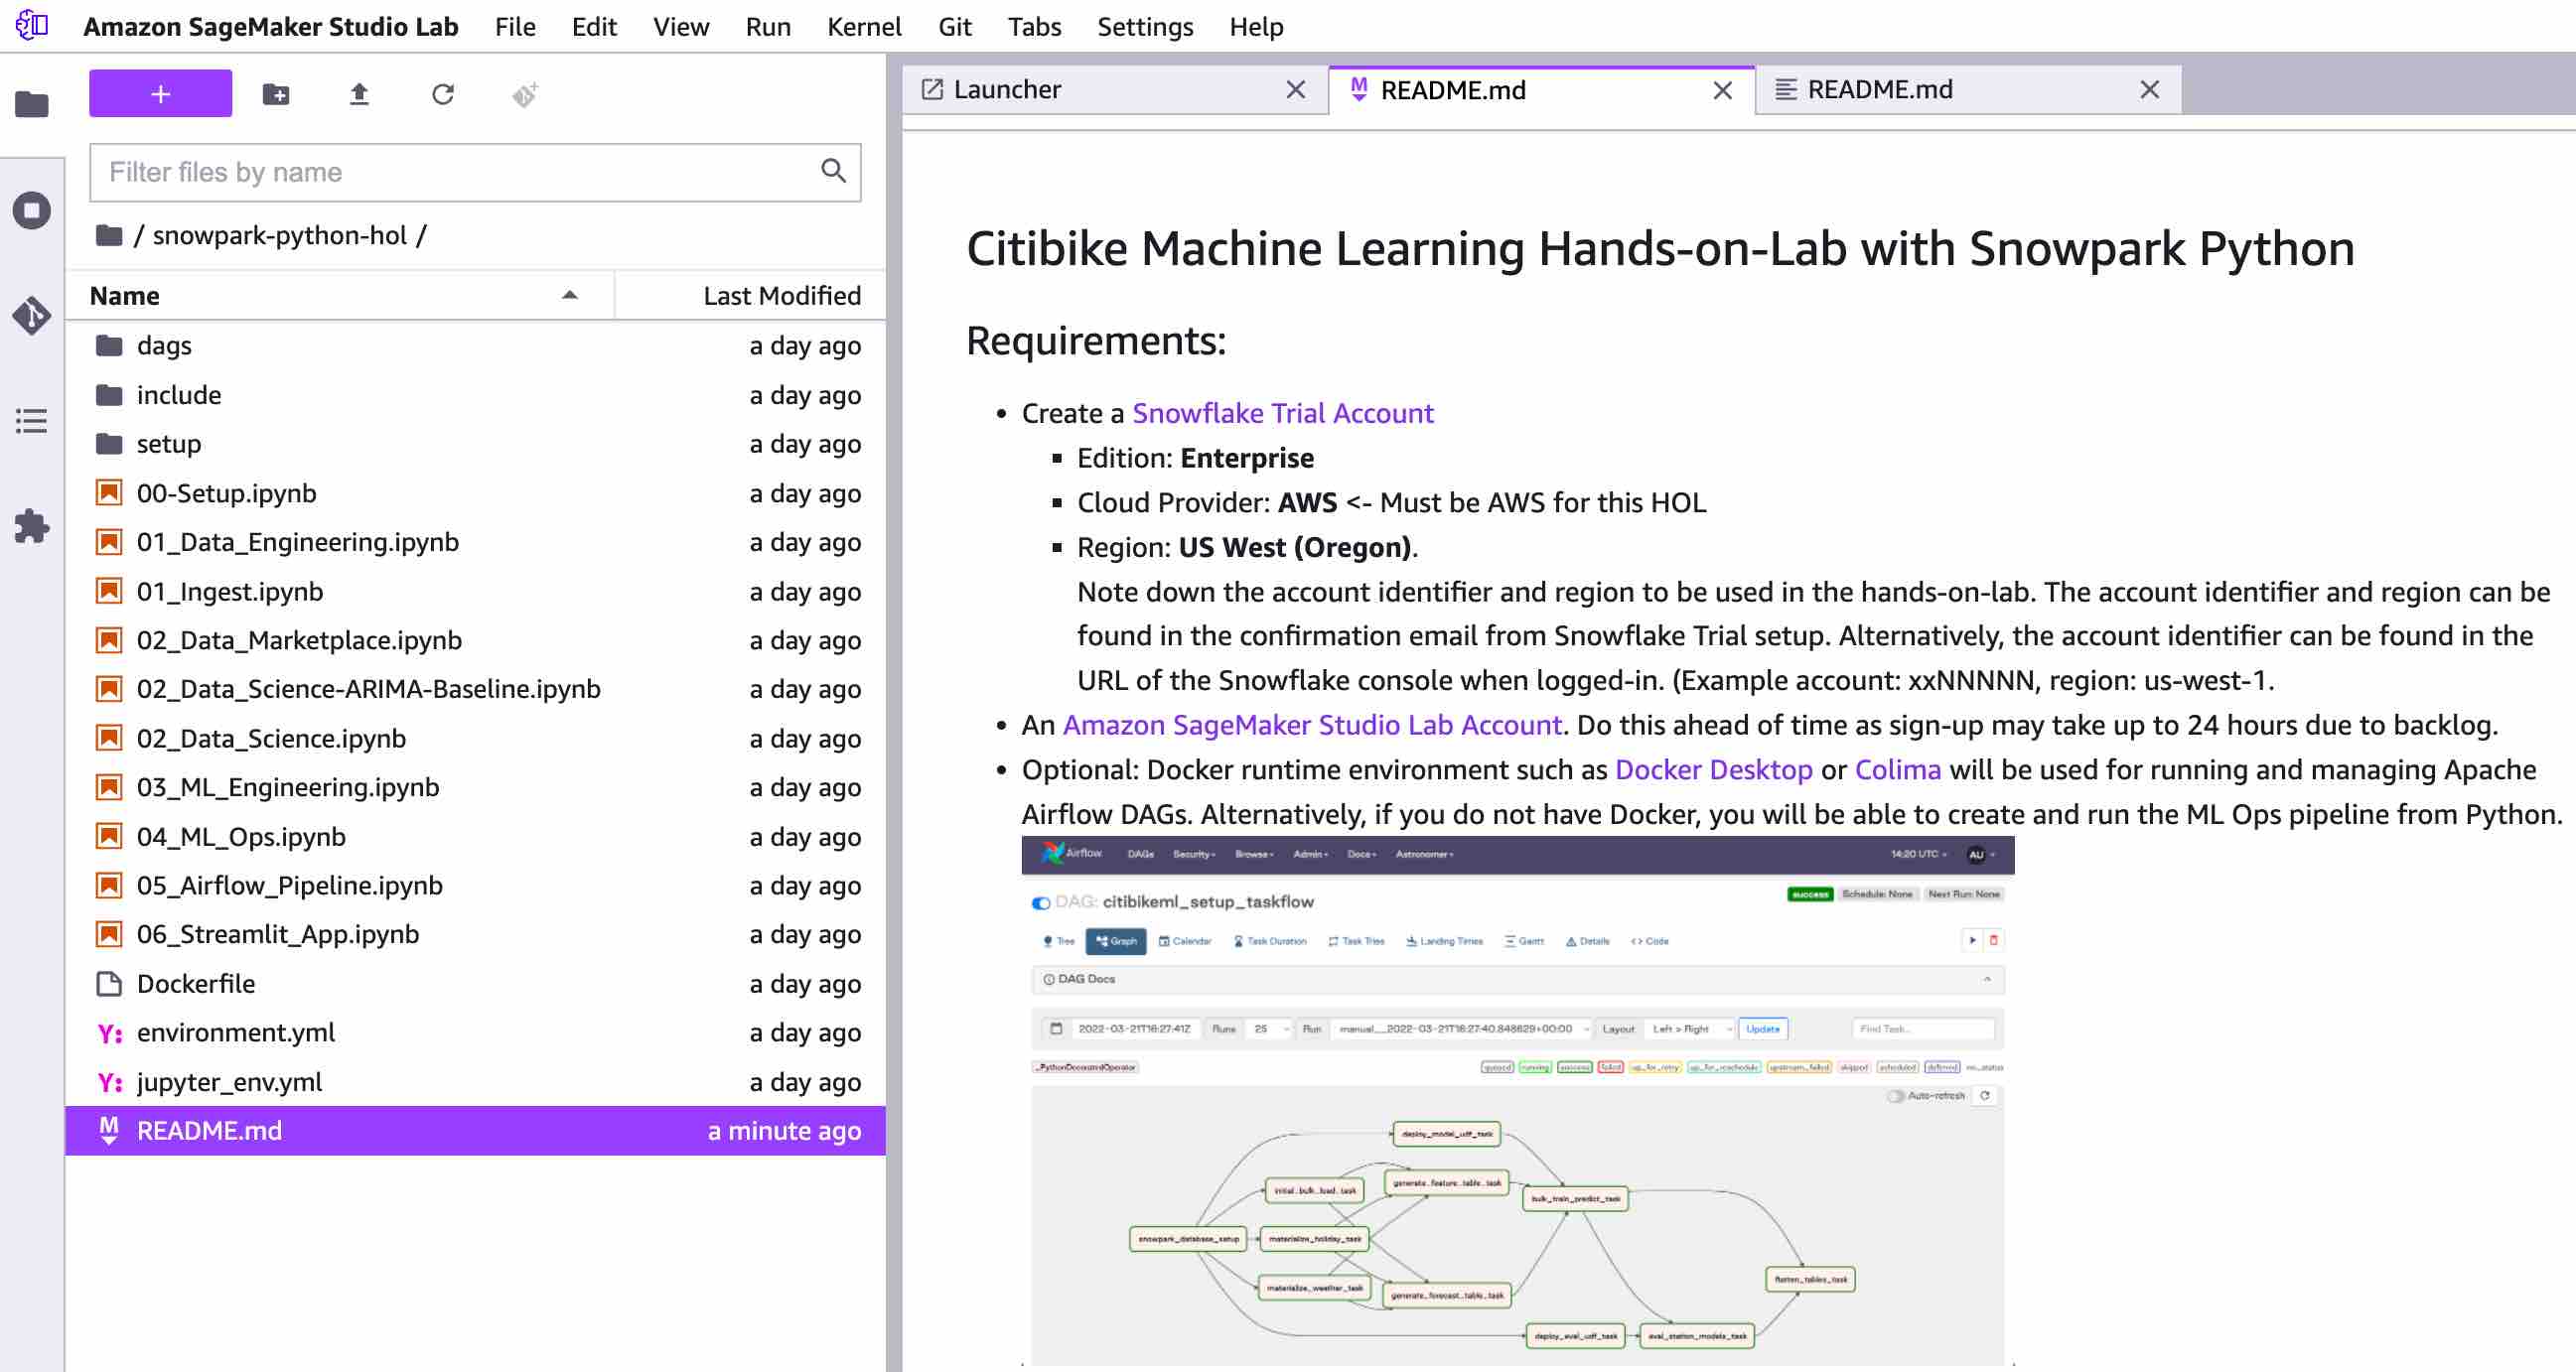Click the new launcher plus button
The width and height of the screenshot is (2576, 1372).
pos(160,94)
